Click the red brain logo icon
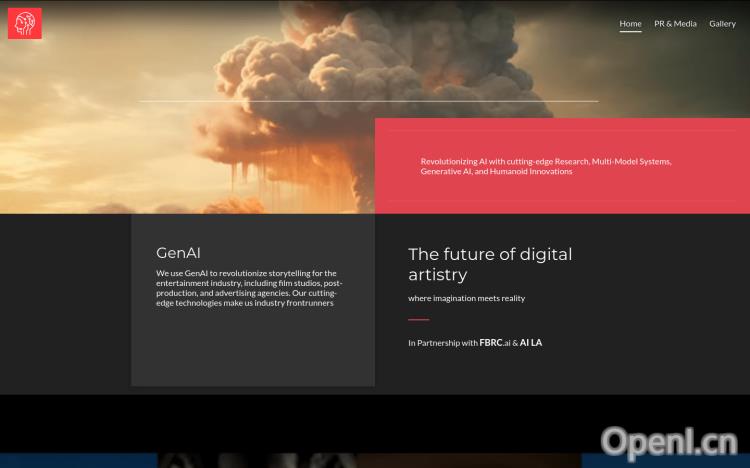 point(25,23)
